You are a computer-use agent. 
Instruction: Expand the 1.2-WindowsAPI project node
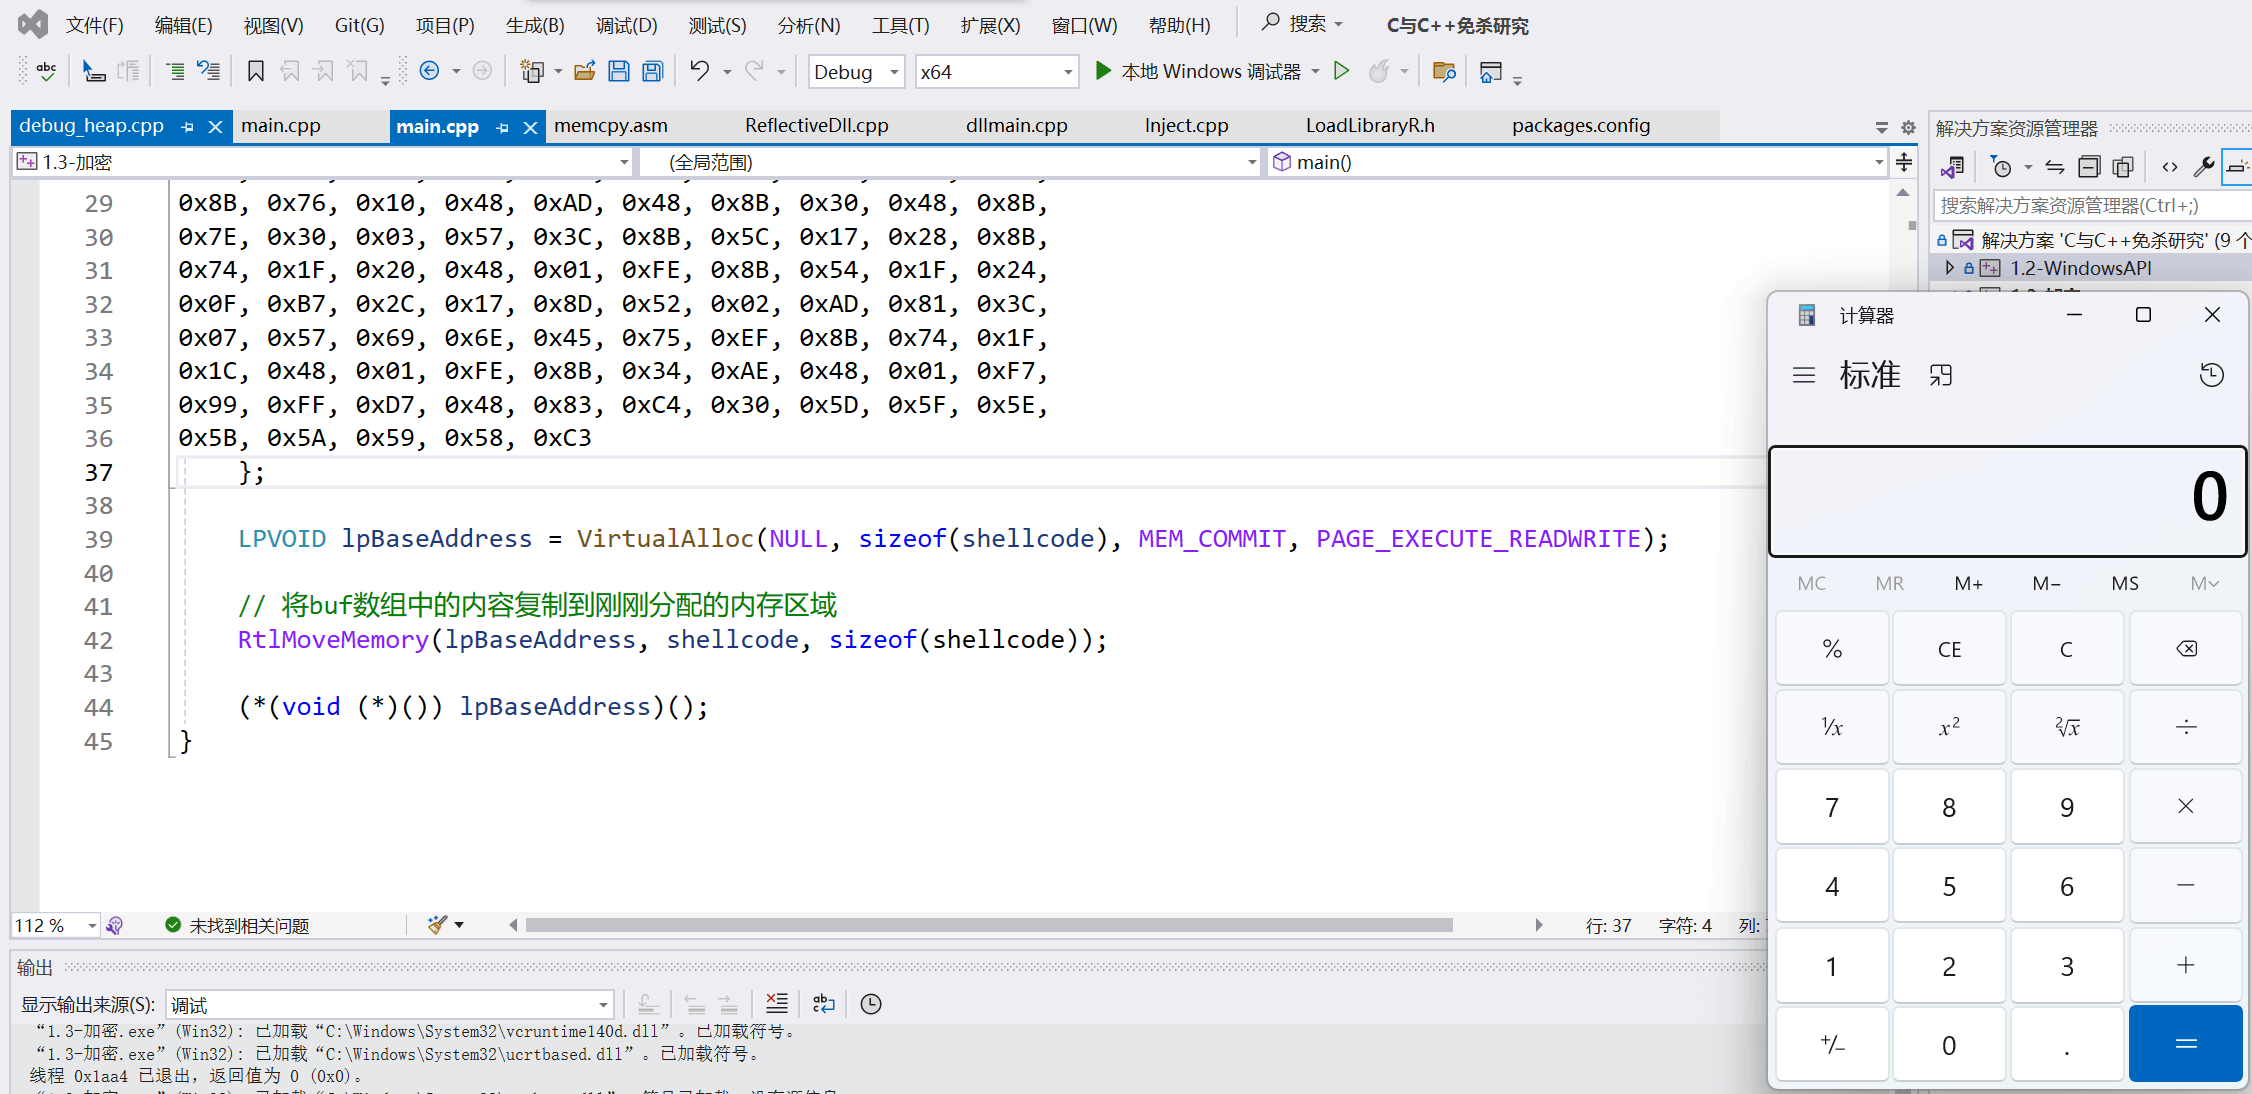pyautogui.click(x=1949, y=268)
